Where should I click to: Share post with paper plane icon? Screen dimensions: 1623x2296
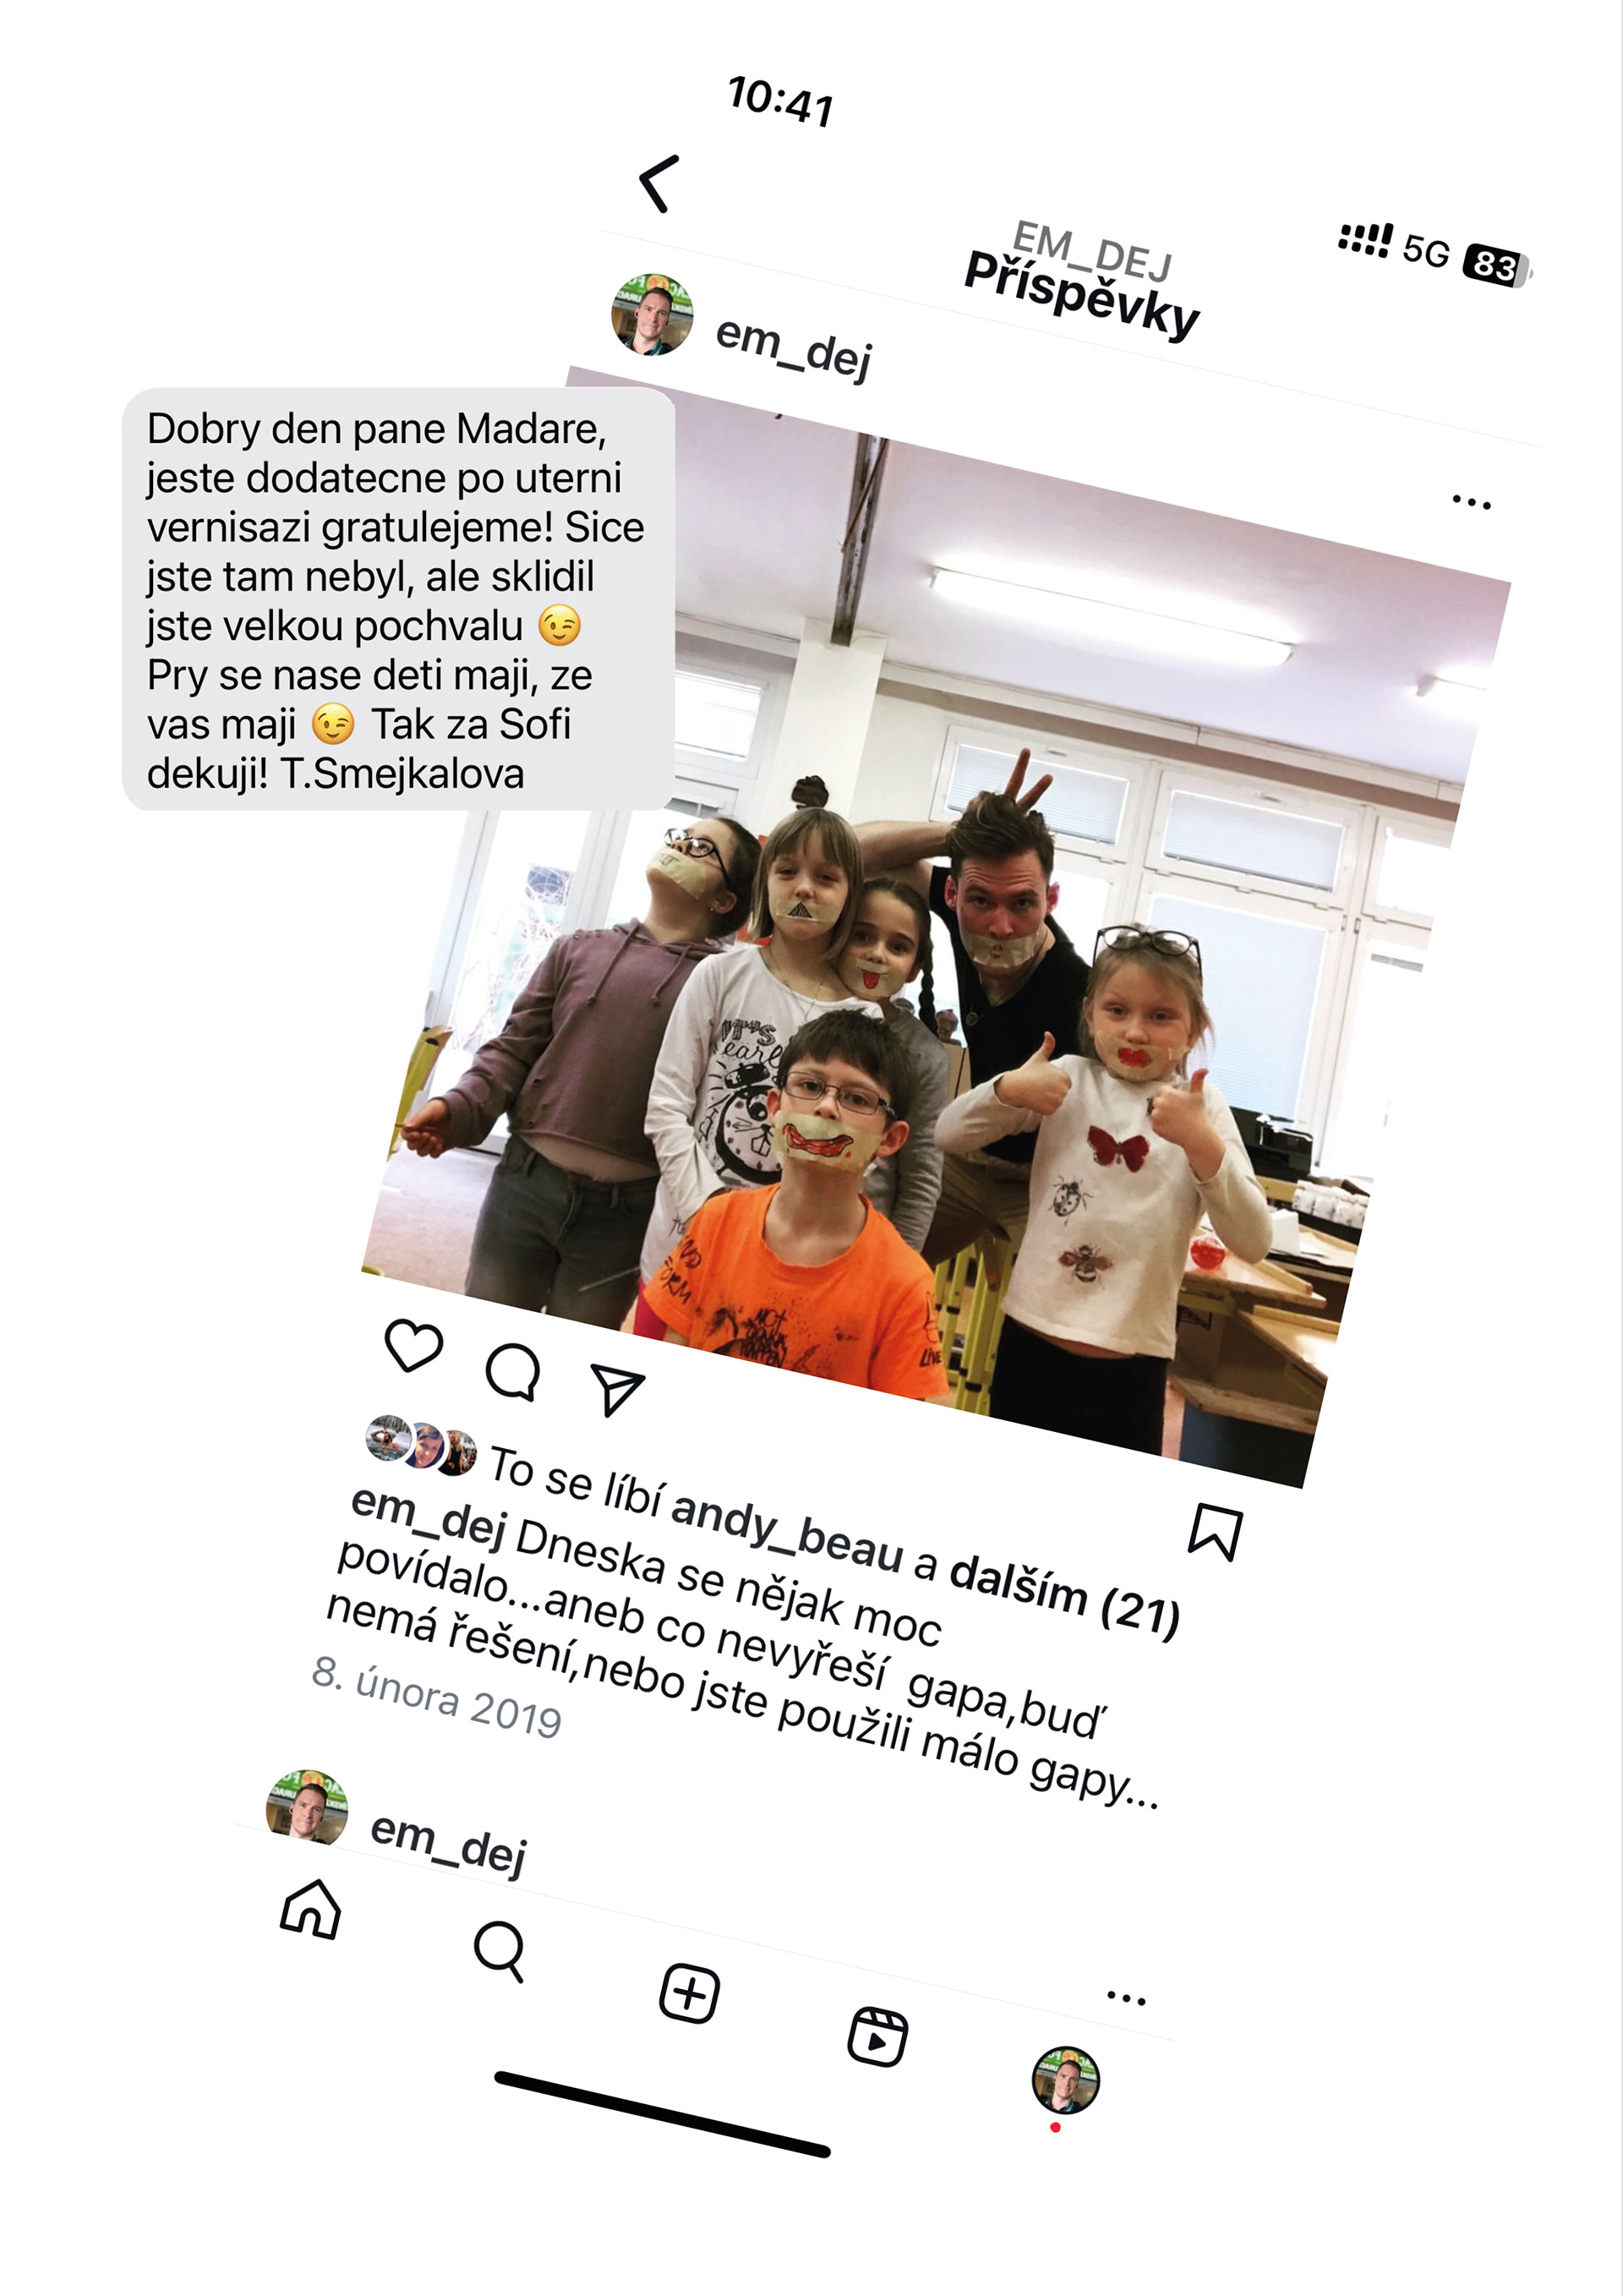click(617, 1388)
